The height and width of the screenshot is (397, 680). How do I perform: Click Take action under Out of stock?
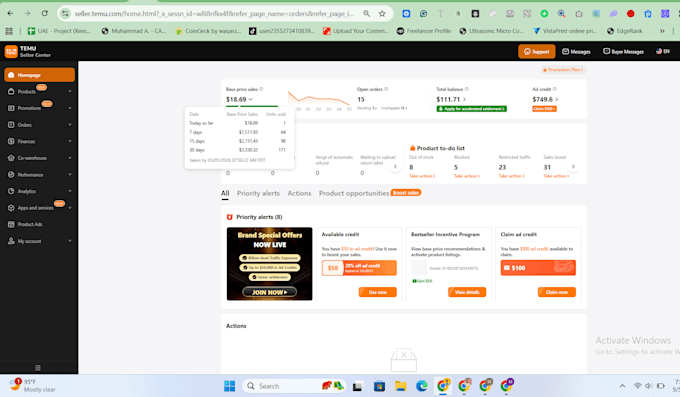[x=422, y=176]
